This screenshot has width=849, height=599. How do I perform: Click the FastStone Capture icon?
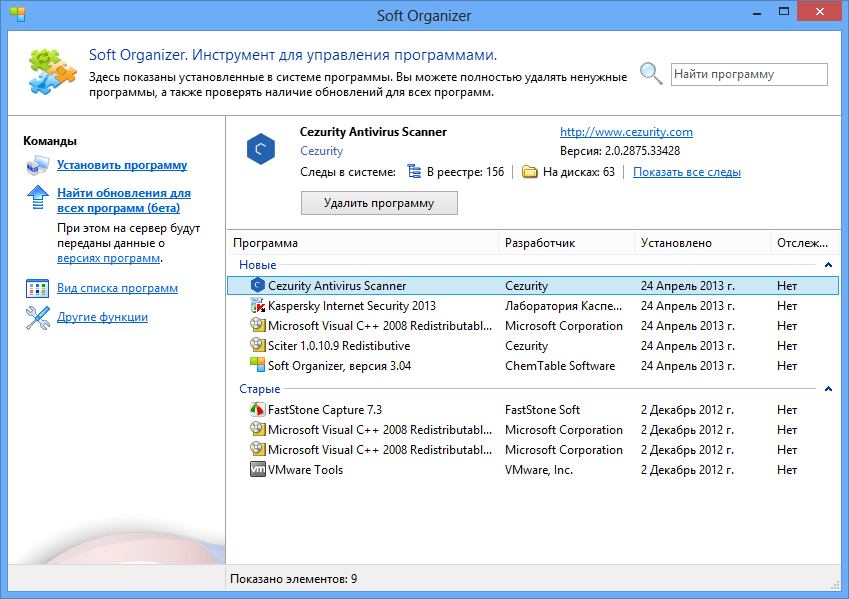(x=258, y=409)
